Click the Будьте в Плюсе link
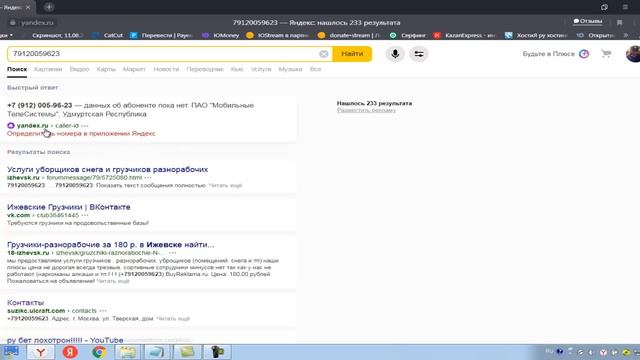The height and width of the screenshot is (360, 640). point(548,54)
